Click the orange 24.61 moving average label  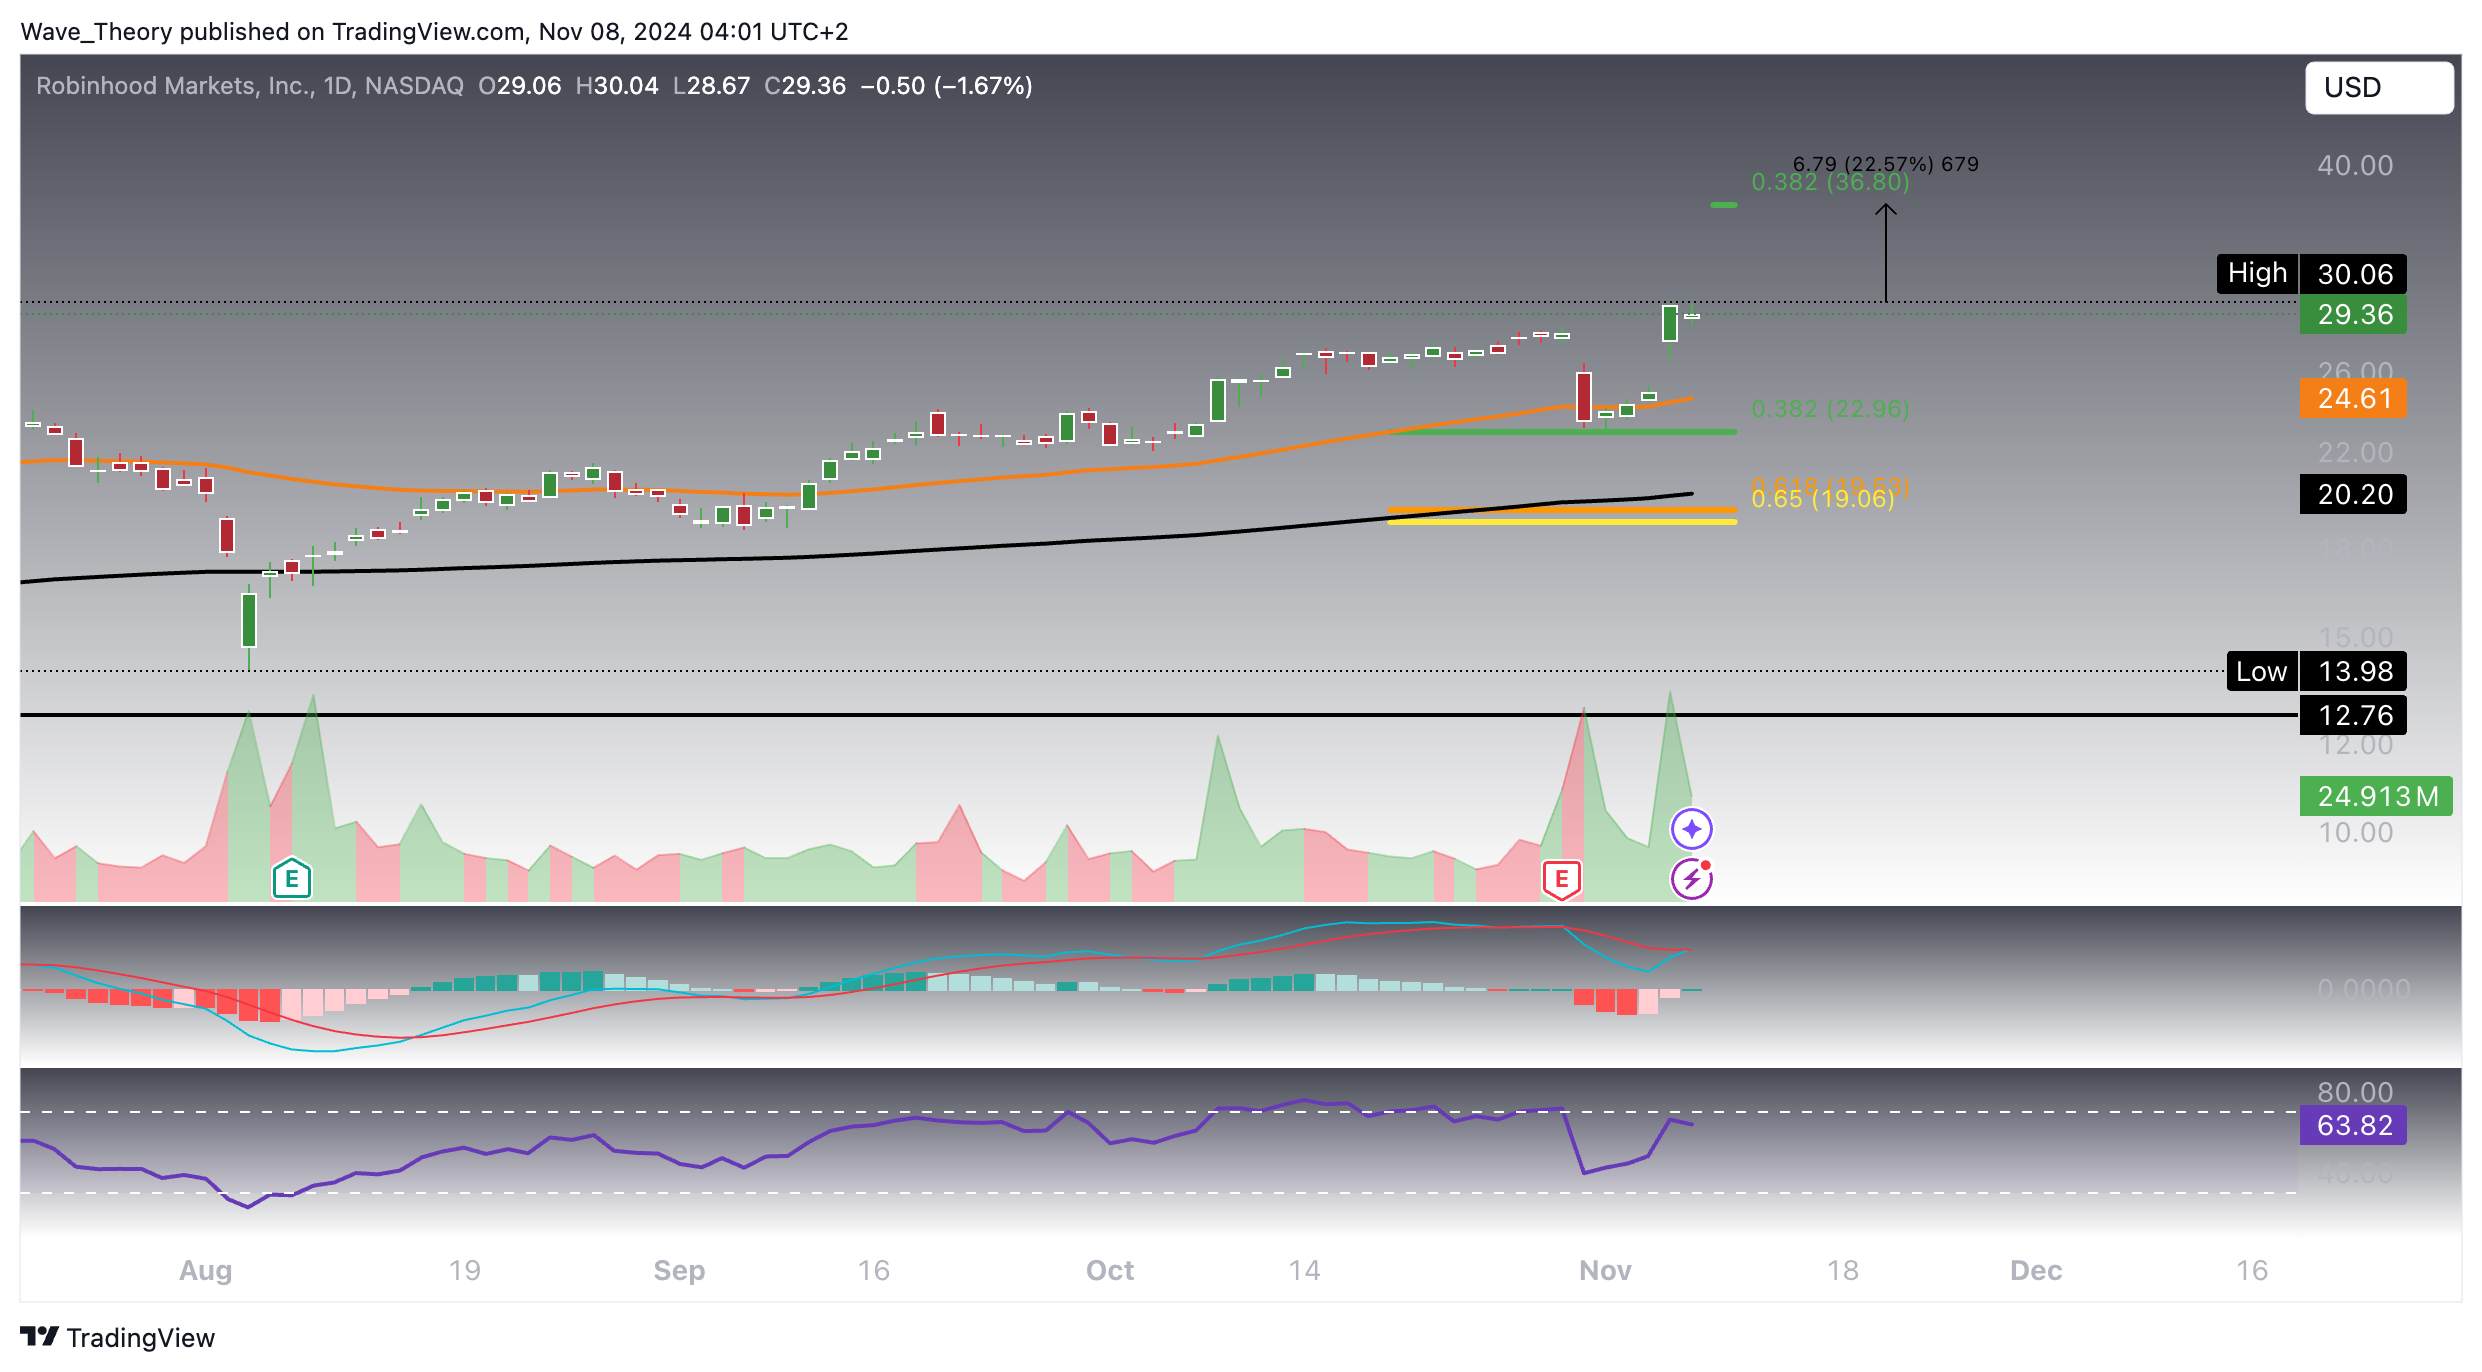tap(2352, 399)
